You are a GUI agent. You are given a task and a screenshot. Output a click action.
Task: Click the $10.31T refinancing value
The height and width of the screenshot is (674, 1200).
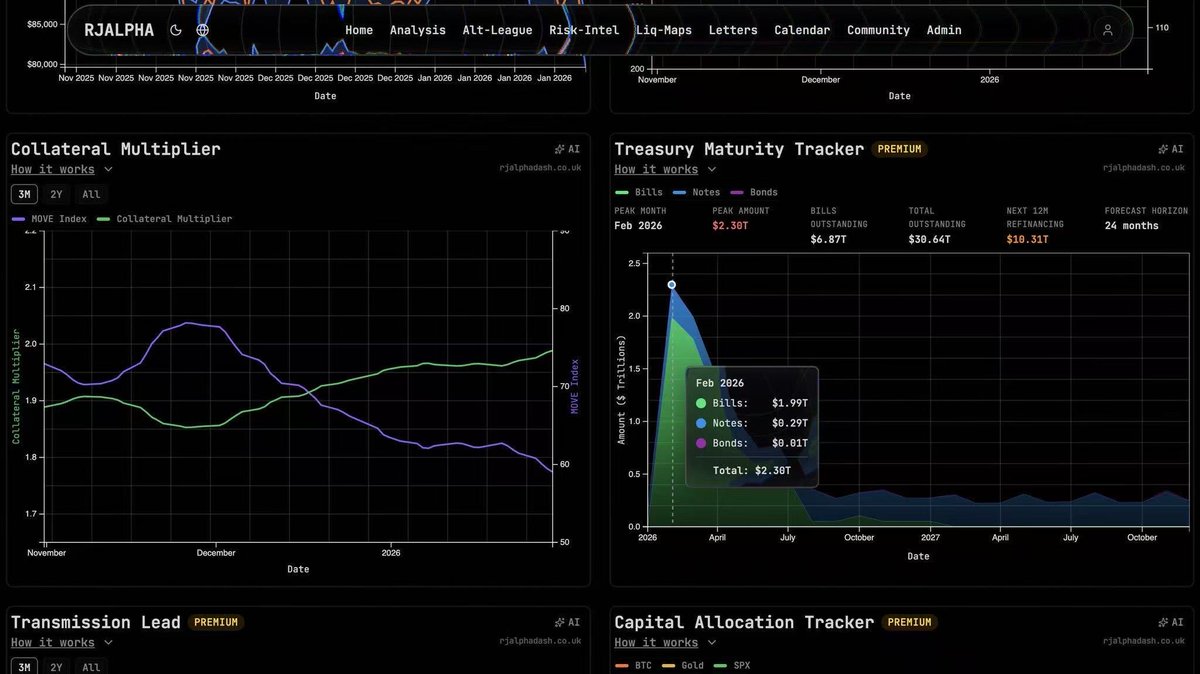[x=1027, y=240]
